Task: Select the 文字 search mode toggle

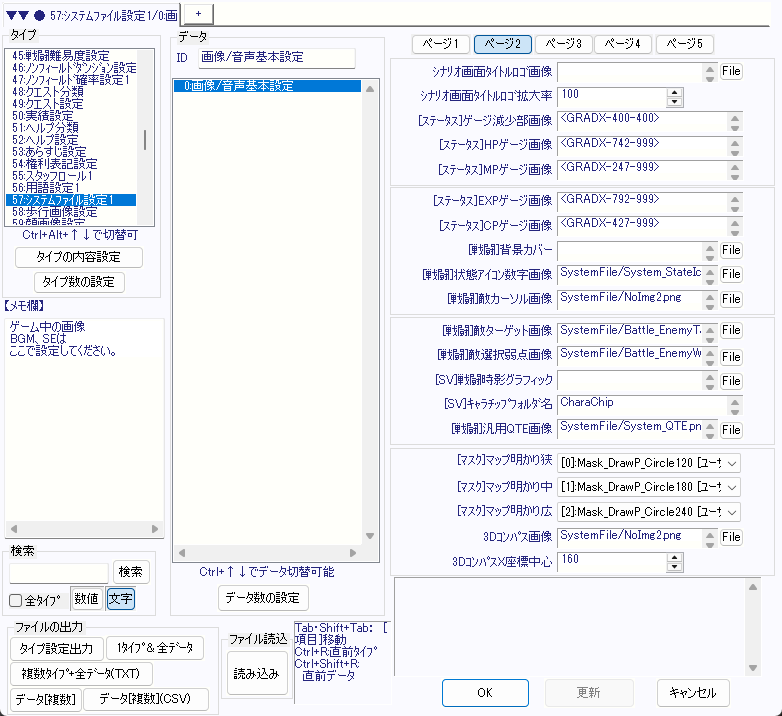Action: 120,599
